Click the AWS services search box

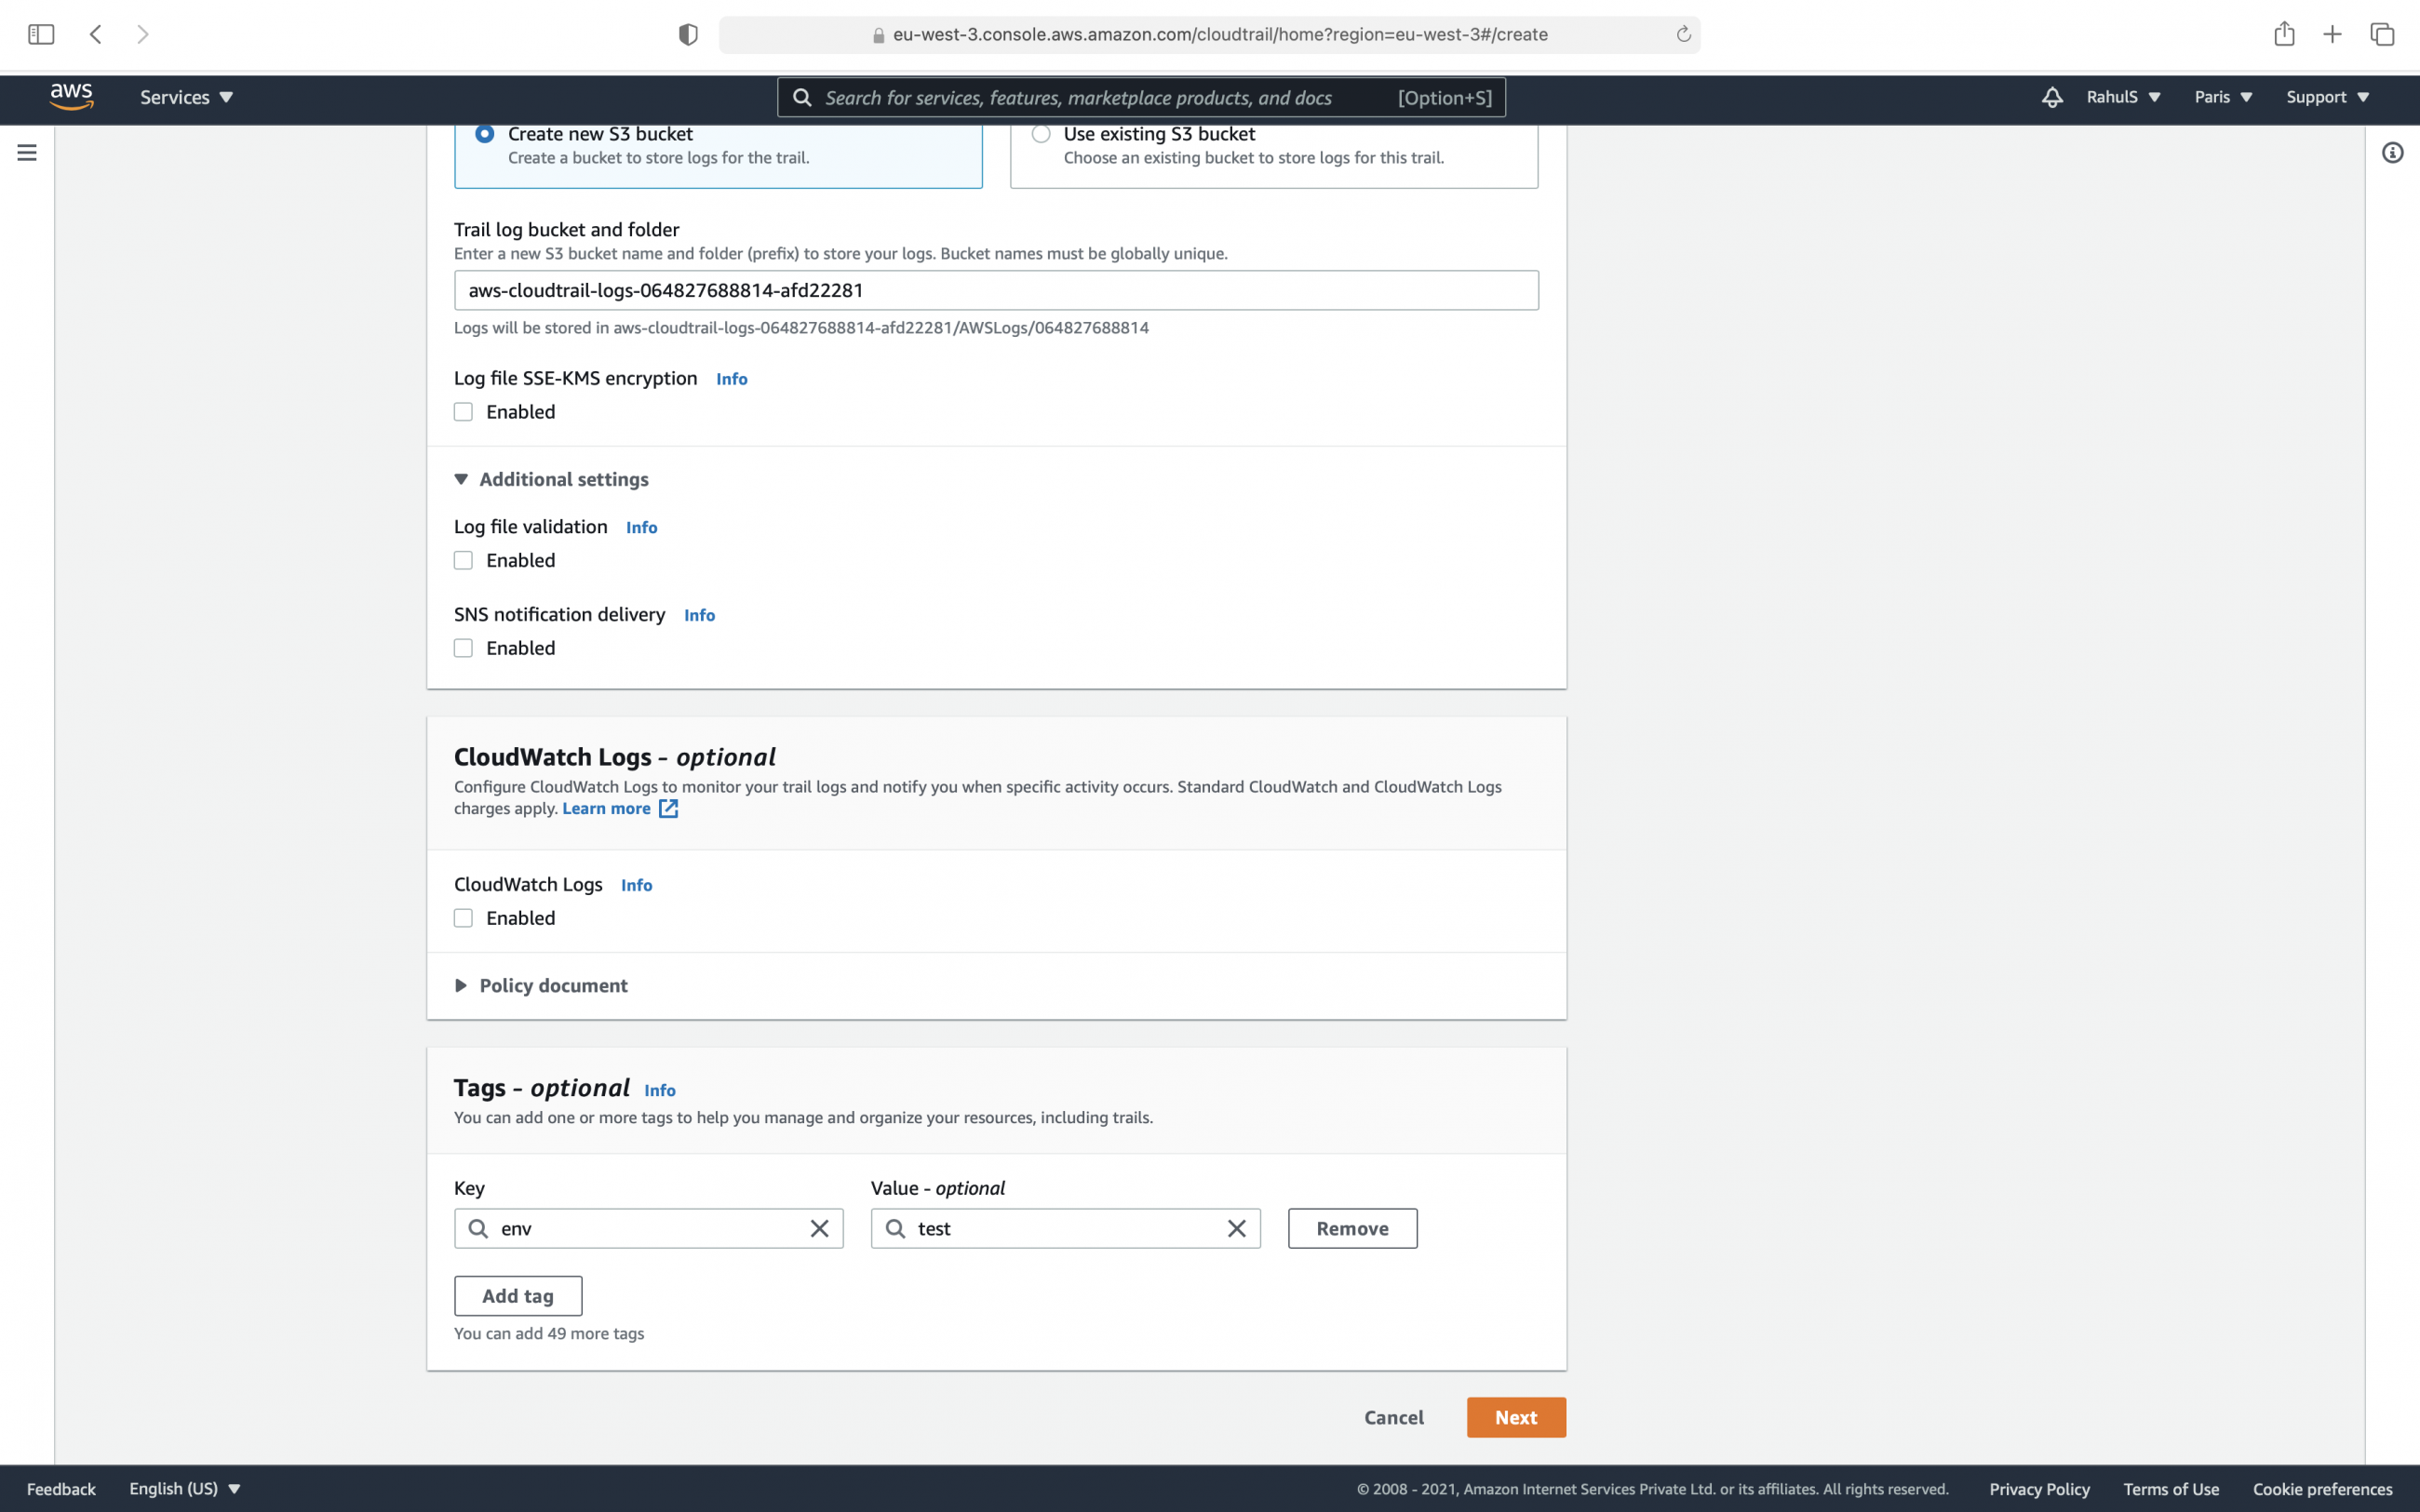(1141, 97)
